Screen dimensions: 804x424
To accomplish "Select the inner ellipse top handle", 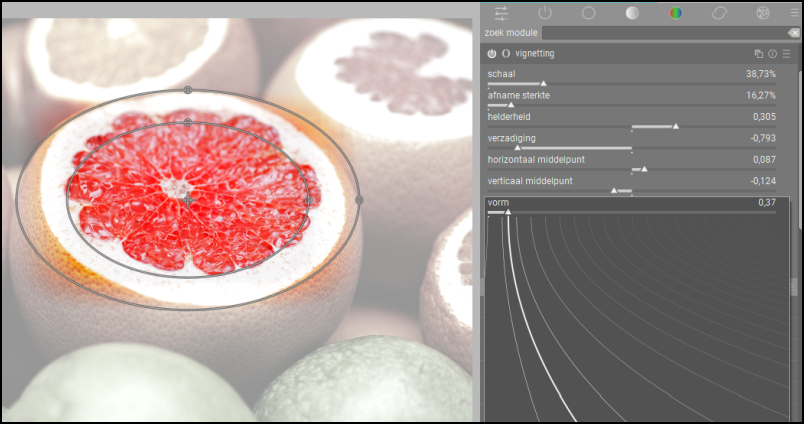I will point(188,123).
